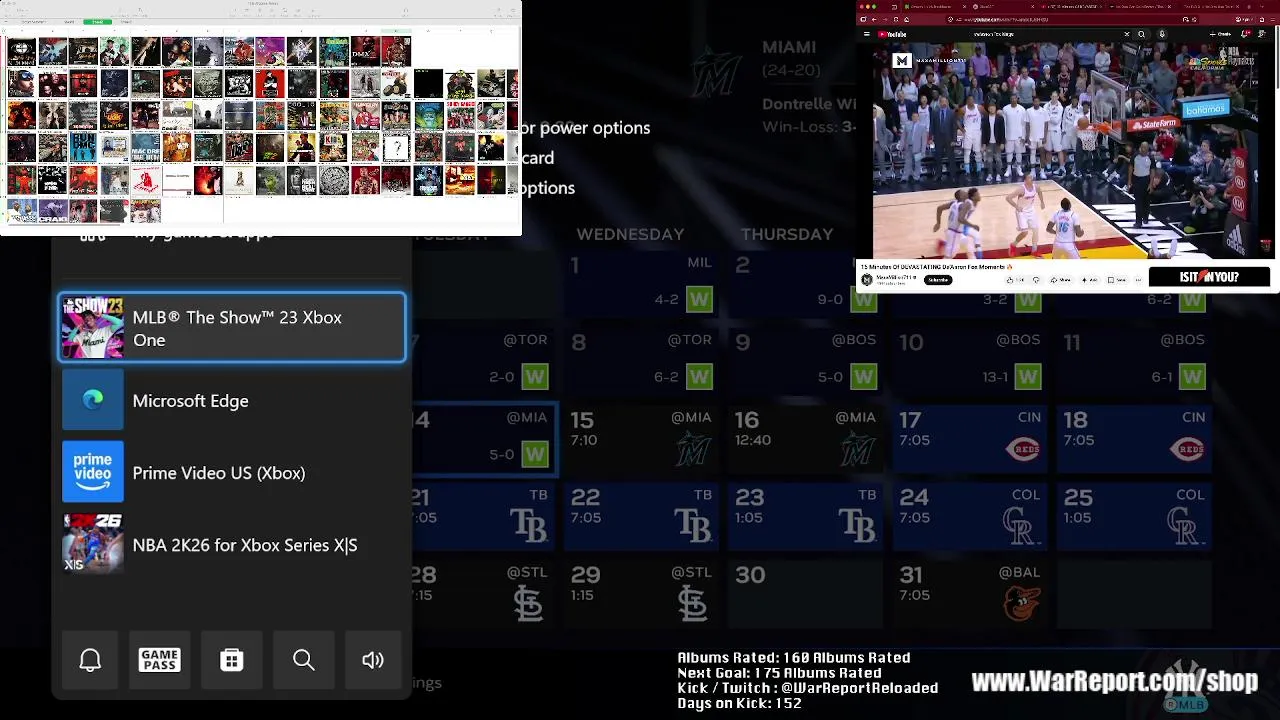Launch Prime Video US (Xbox)

tap(232, 472)
